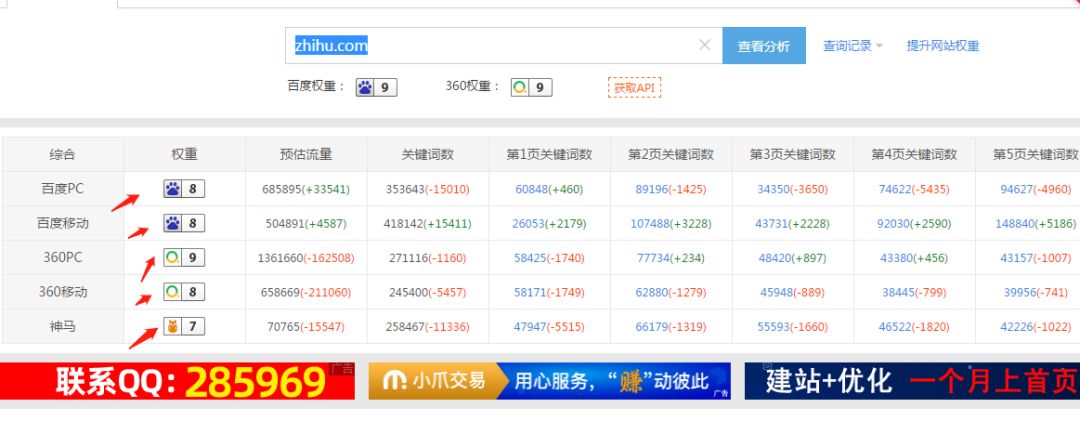This screenshot has height=421, width=1080.
Task: Click the 综合 column header
Action: pyautogui.click(x=63, y=154)
